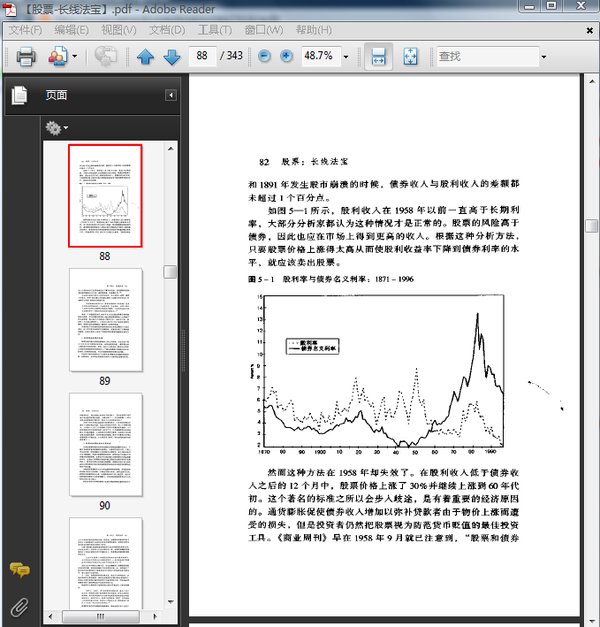The height and width of the screenshot is (627, 600).
Task: Maximize the Adobe Reader window
Action: click(552, 6)
